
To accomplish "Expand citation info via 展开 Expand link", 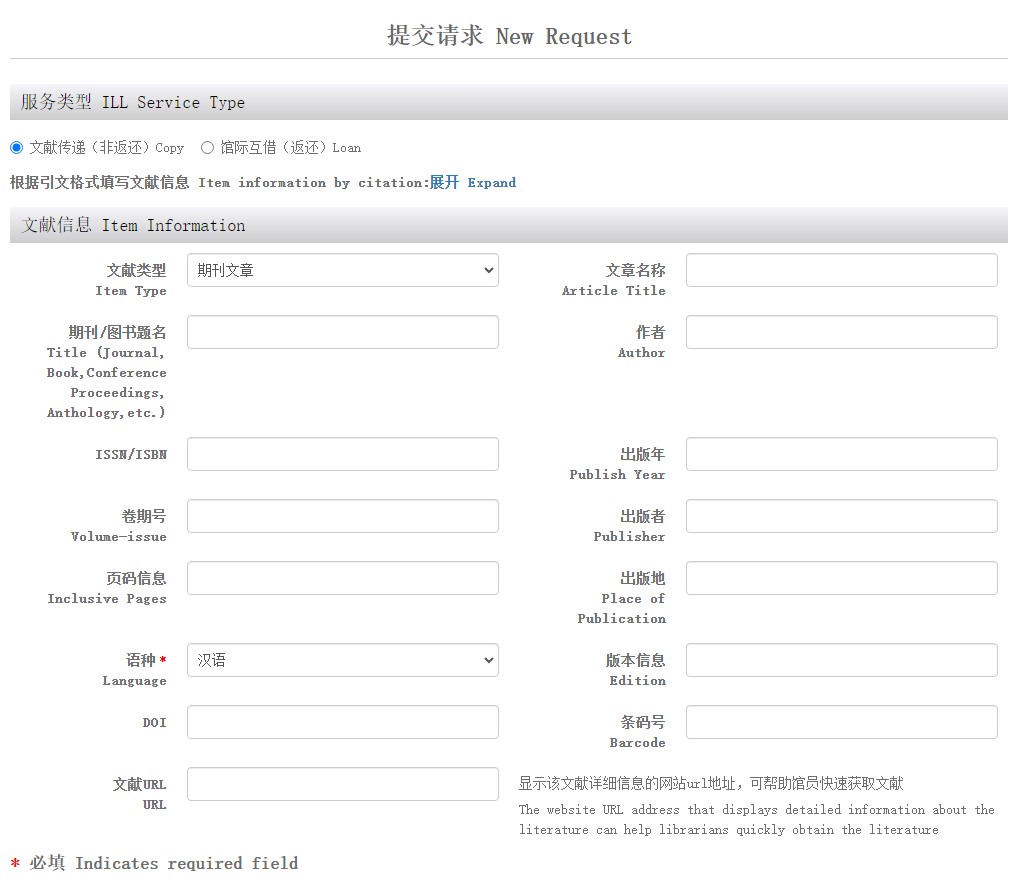I will (x=473, y=183).
